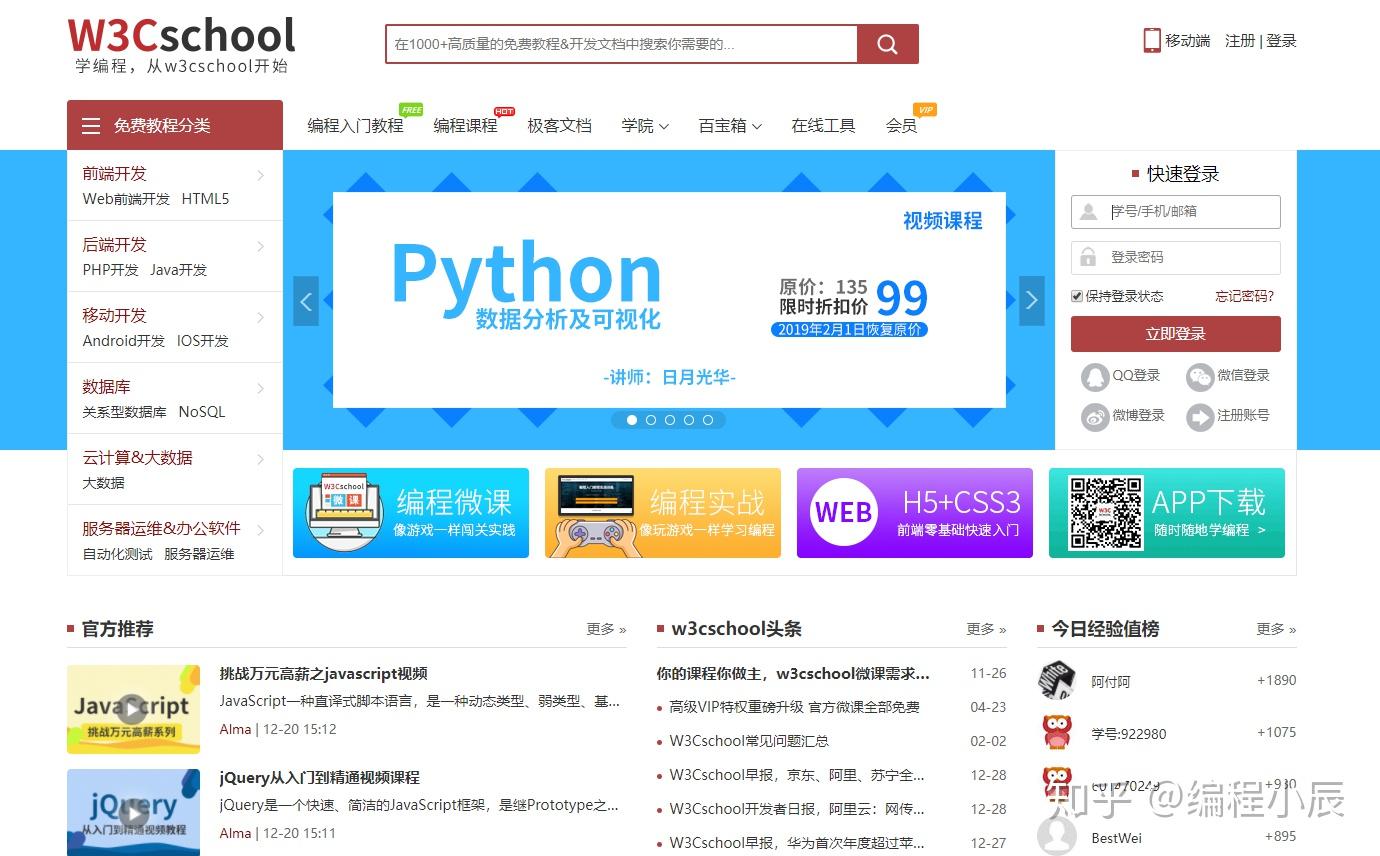1380x856 pixels.
Task: Open BestWei user avatar
Action: coord(1057,837)
